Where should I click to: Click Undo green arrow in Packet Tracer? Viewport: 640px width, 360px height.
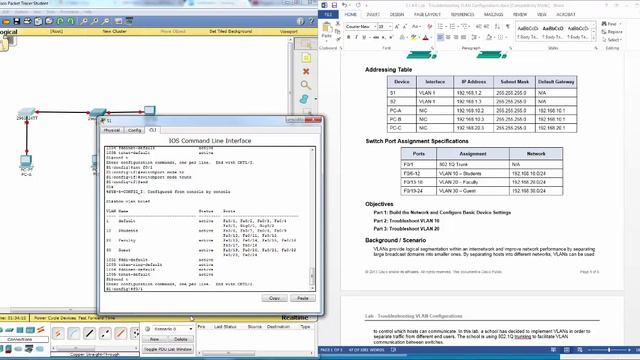(60, 21)
